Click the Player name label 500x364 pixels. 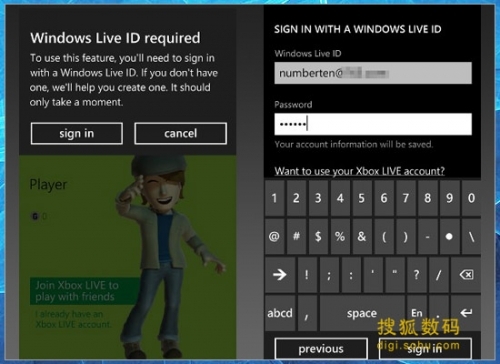click(x=48, y=185)
